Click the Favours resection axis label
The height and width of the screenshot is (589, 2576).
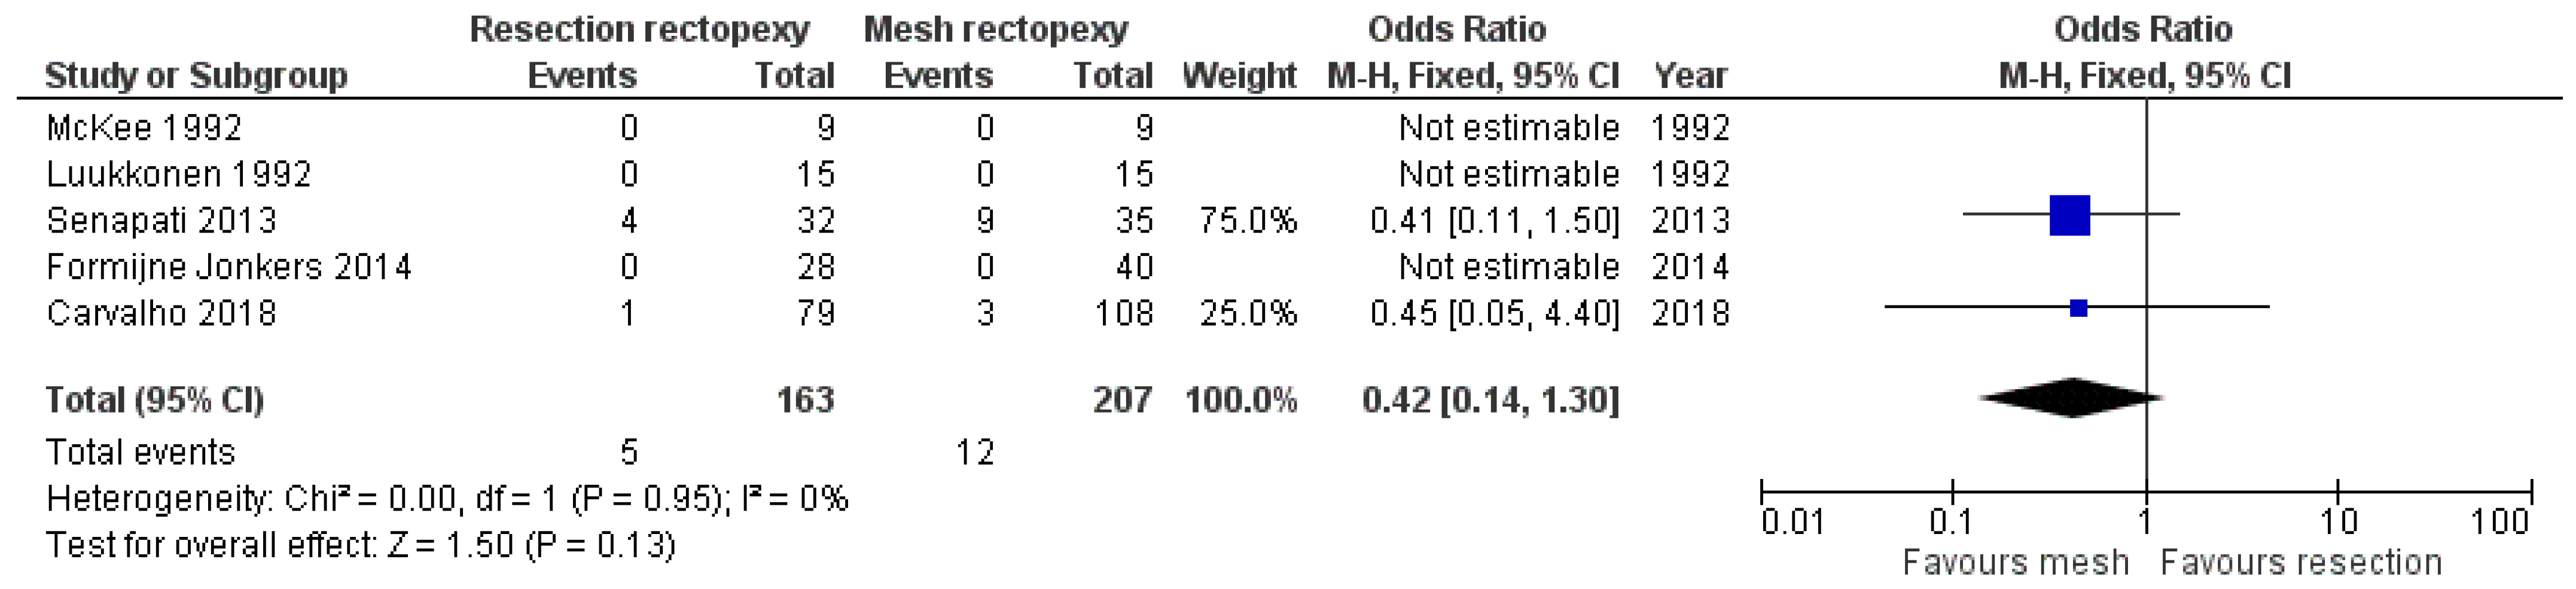pyautogui.click(x=2300, y=562)
